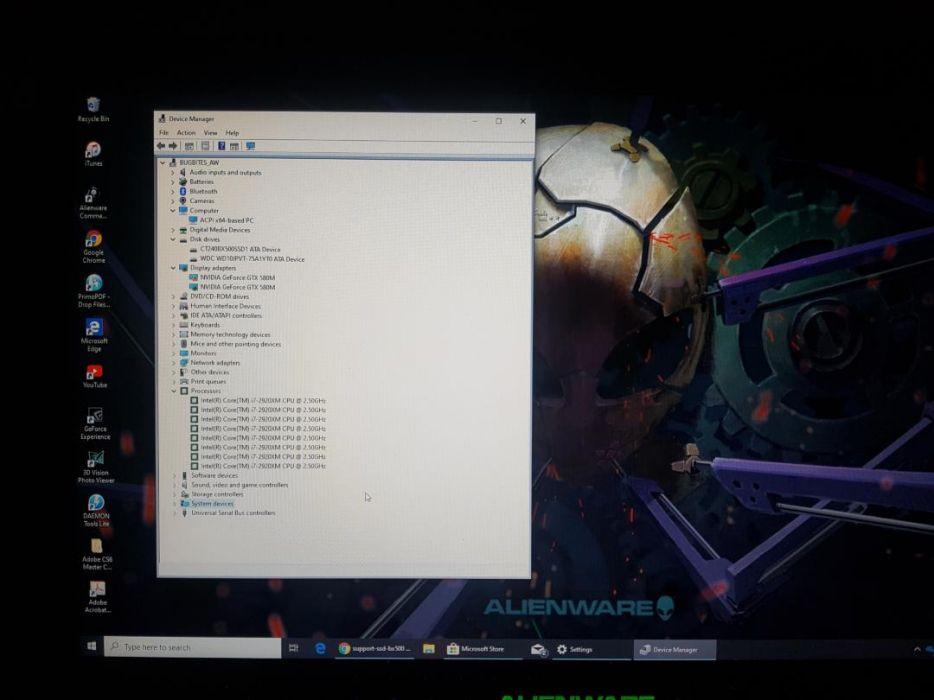This screenshot has width=934, height=700.
Task: Open the View menu
Action: (x=209, y=132)
